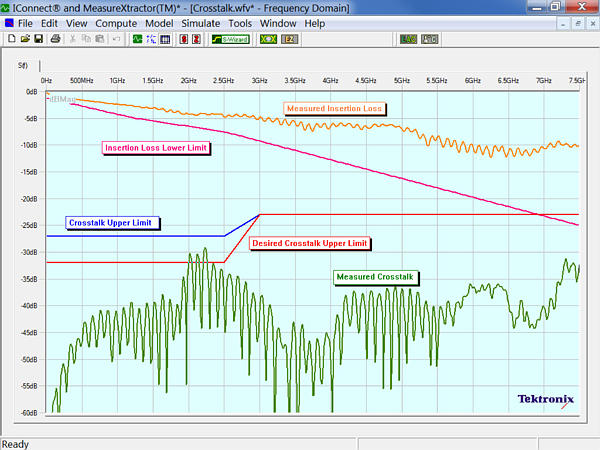The image size is (600, 450).
Task: Open the Tools menu
Action: [240, 23]
